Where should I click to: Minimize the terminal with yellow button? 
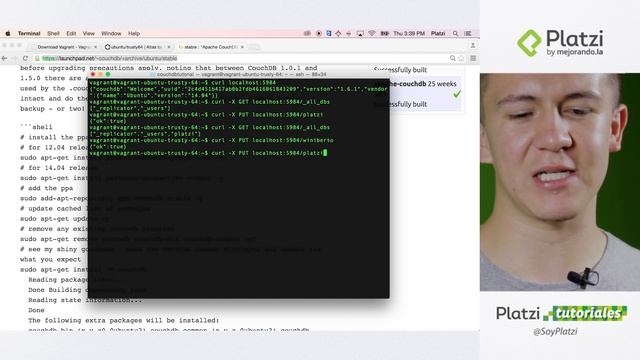click(x=100, y=74)
